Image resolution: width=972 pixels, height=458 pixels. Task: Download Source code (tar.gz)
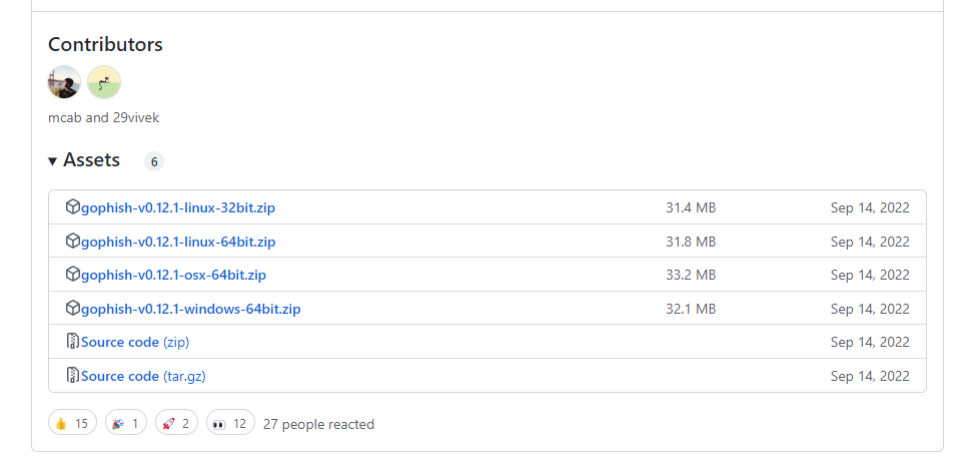(x=143, y=376)
